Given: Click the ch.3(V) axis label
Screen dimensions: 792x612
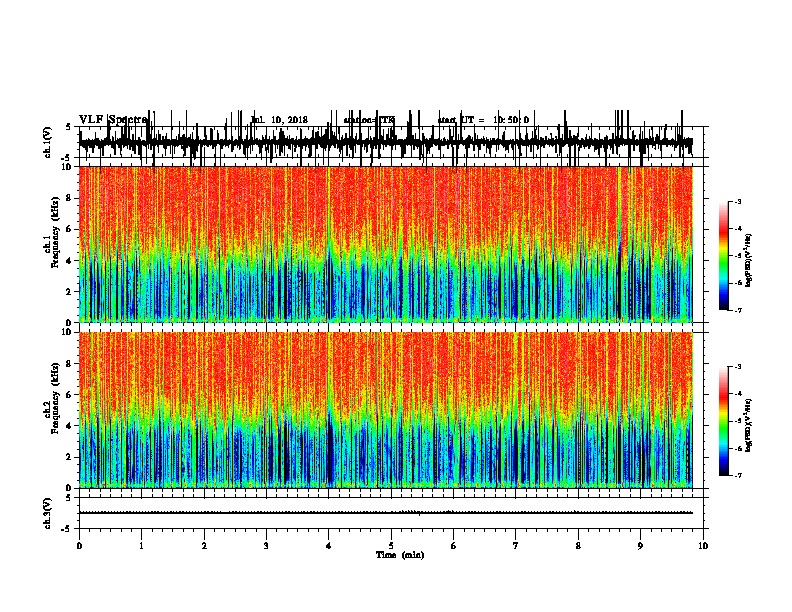Looking at the screenshot, I should (x=47, y=513).
